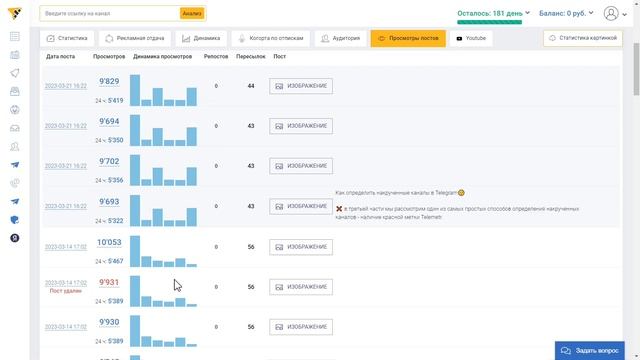
Task: Click the paper plane icon just above shield icon
Action: tap(15, 201)
